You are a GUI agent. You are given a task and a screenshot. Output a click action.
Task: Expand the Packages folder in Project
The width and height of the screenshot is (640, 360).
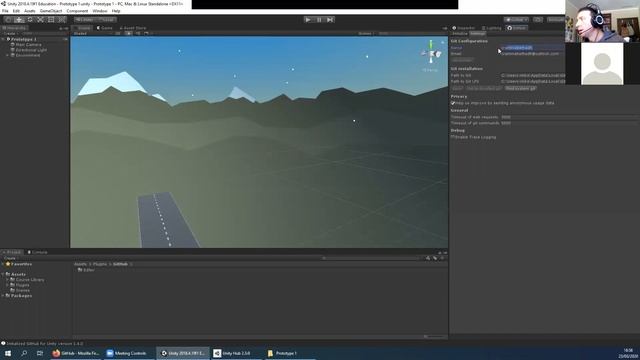(x=3, y=296)
